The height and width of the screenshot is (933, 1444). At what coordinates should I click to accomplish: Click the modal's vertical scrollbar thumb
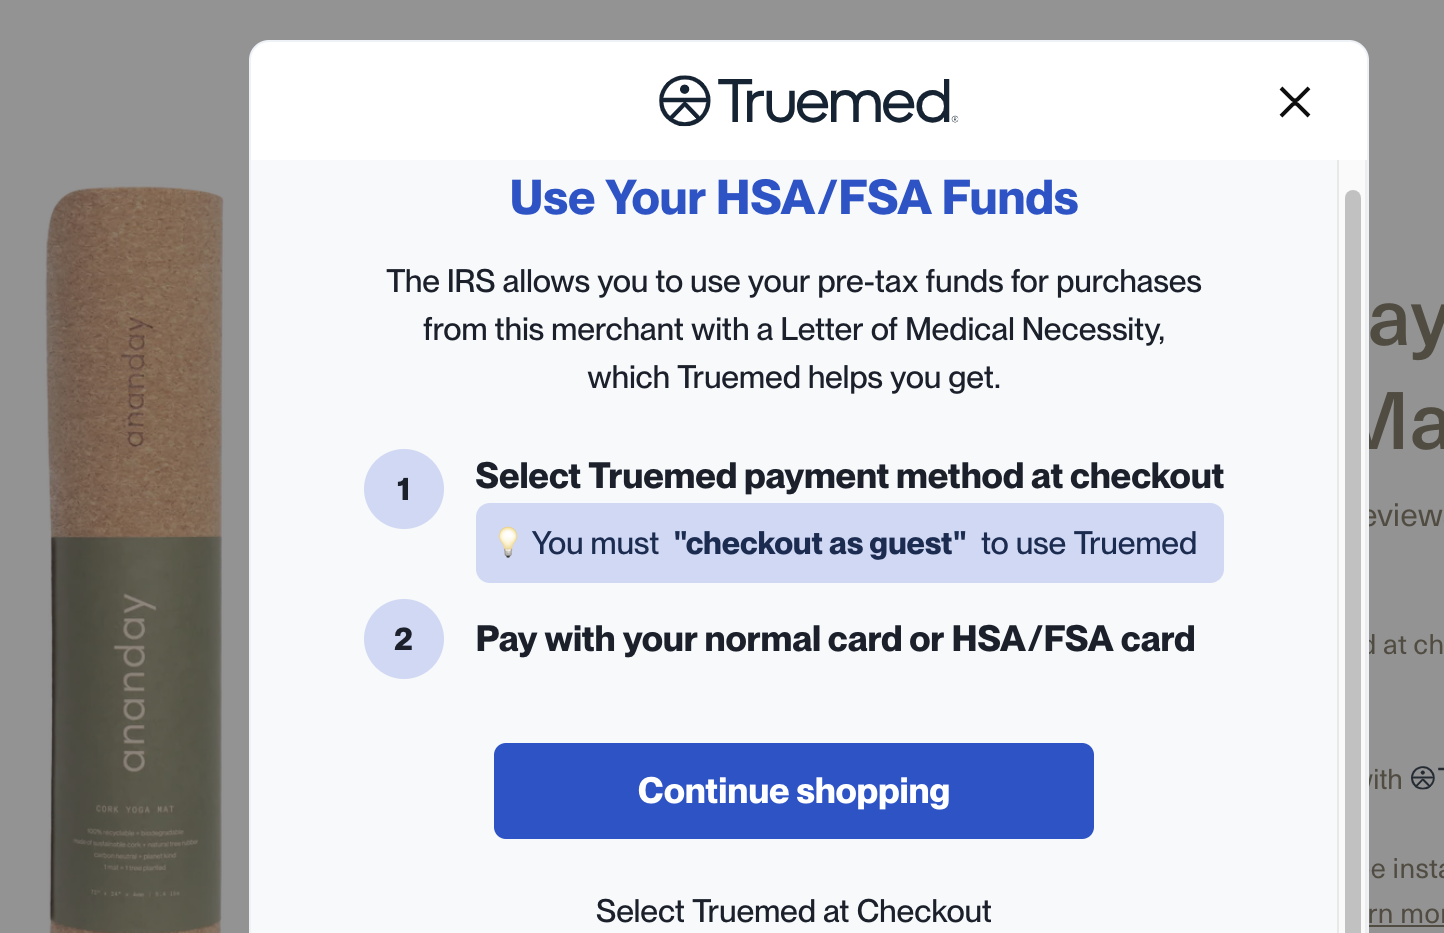click(x=1353, y=560)
